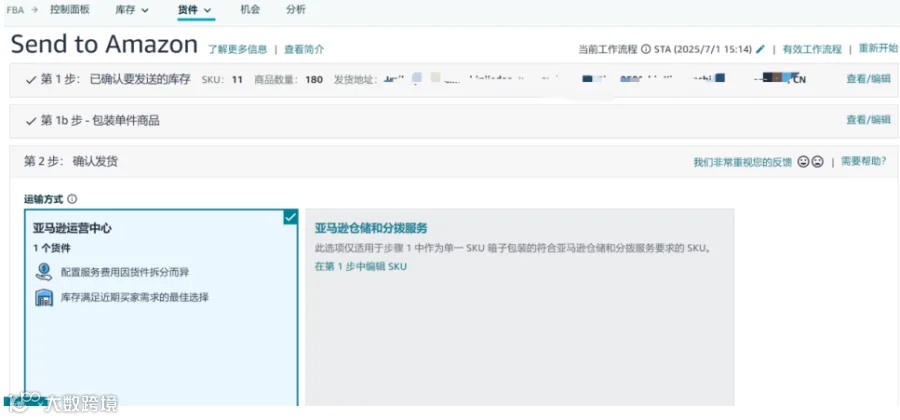The image size is (900, 420).
Task: Click the 1 个货件 text
Action: (x=52, y=248)
